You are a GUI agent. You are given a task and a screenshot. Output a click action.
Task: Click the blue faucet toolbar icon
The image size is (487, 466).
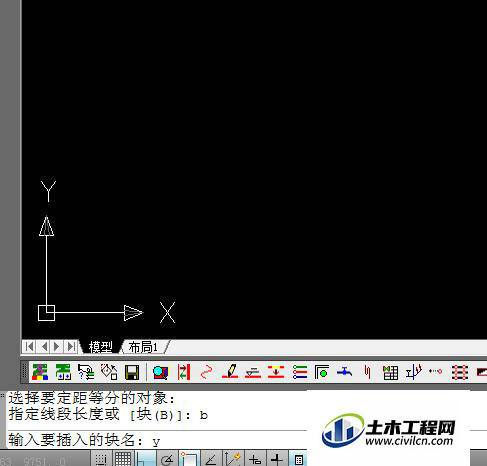345,371
